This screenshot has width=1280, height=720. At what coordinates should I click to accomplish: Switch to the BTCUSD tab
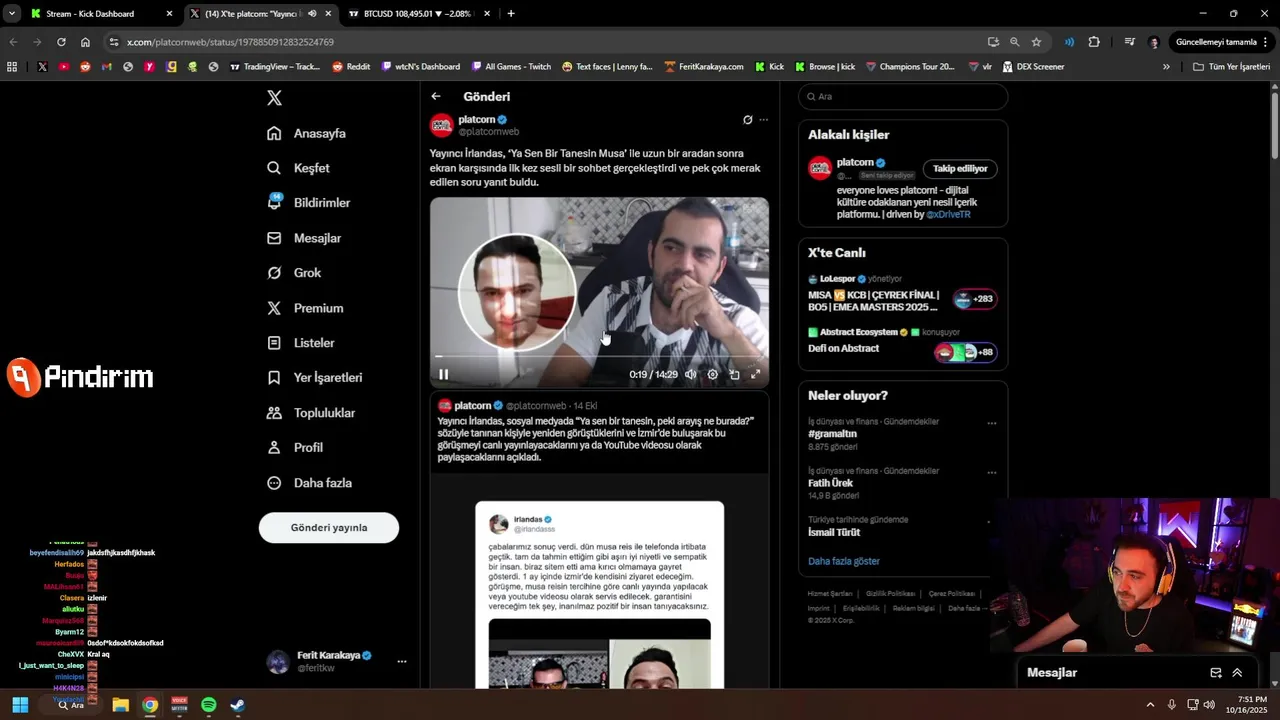pyautogui.click(x=420, y=14)
